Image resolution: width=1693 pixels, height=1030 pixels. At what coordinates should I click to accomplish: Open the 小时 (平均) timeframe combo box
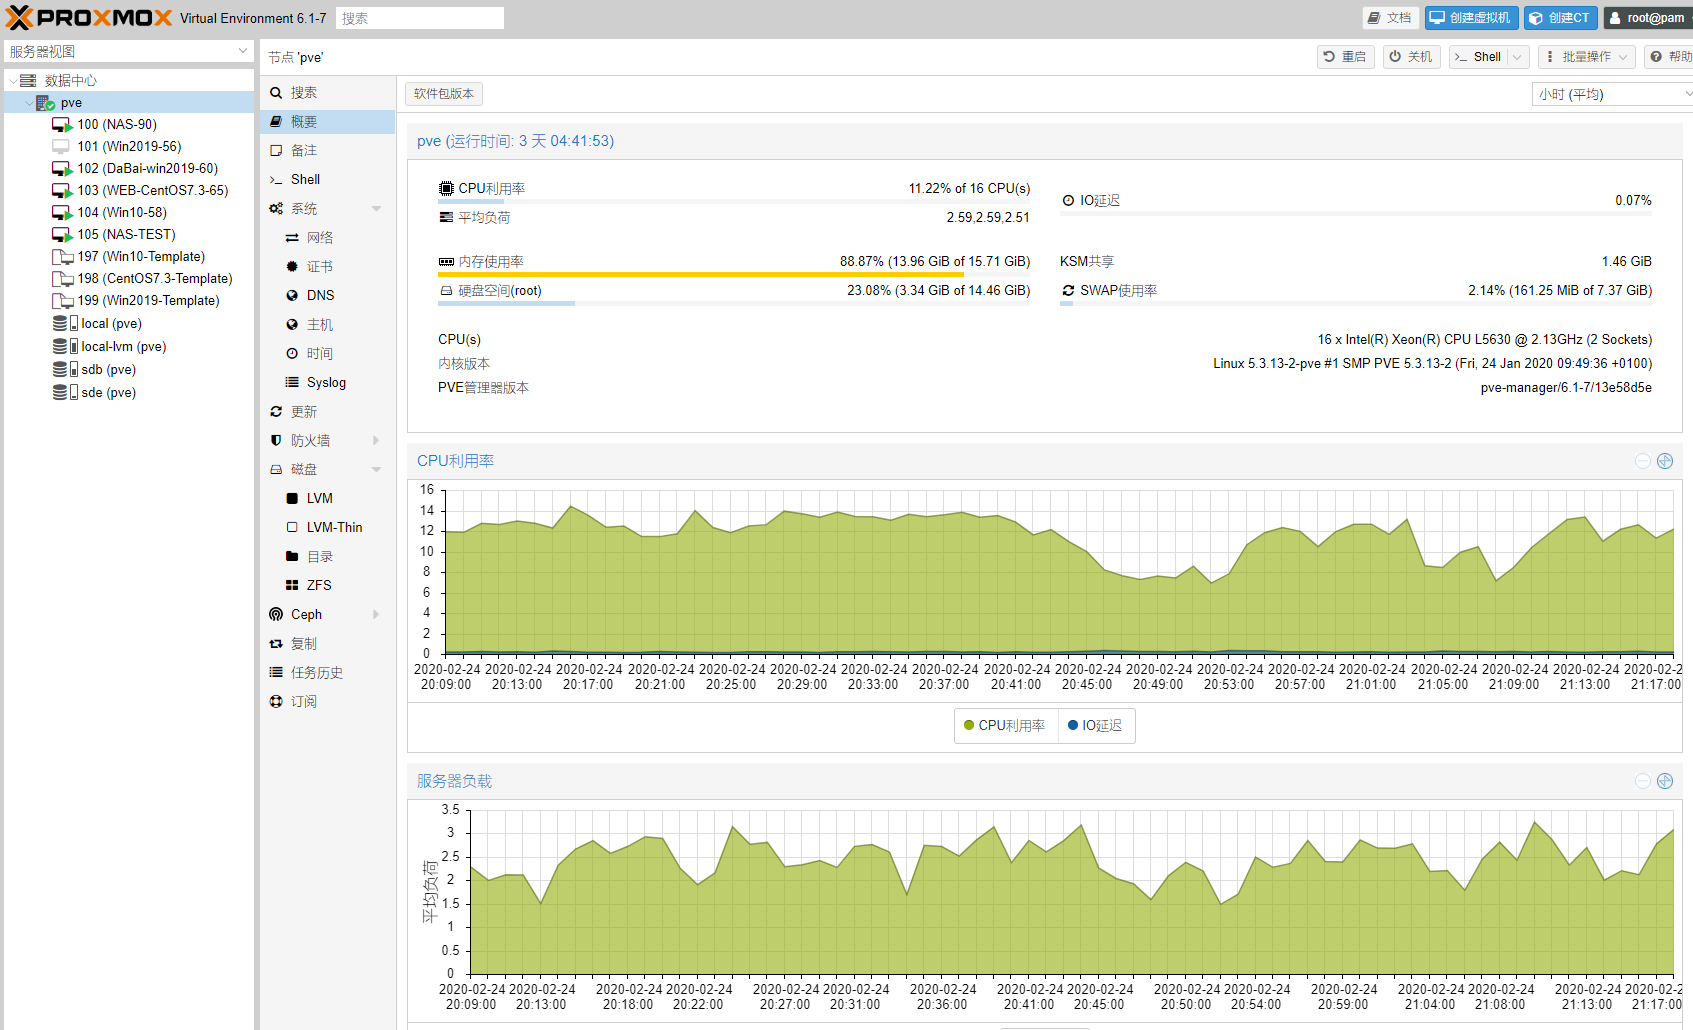tap(1611, 94)
